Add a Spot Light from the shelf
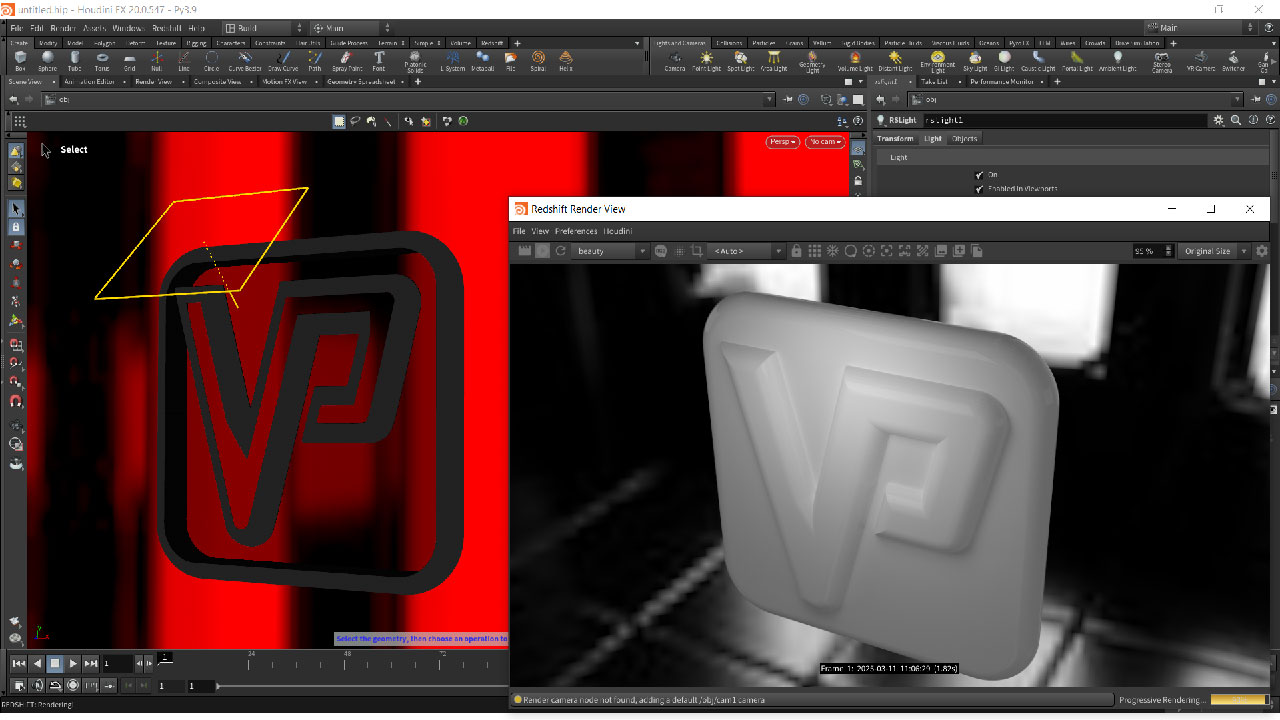 pos(740,62)
